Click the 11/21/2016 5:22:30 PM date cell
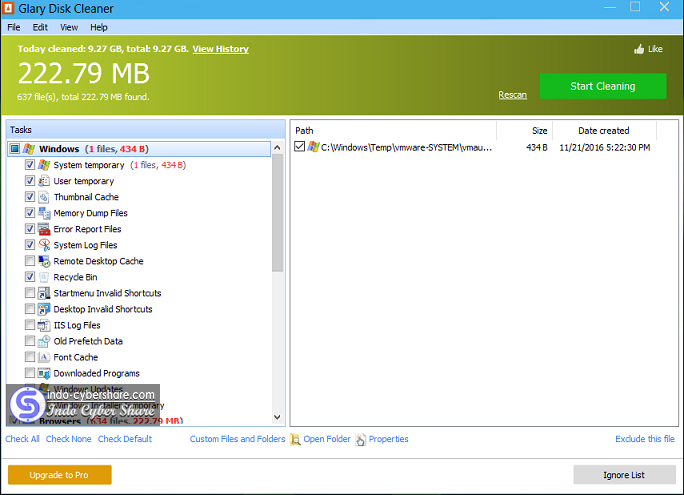684x495 pixels. click(605, 147)
